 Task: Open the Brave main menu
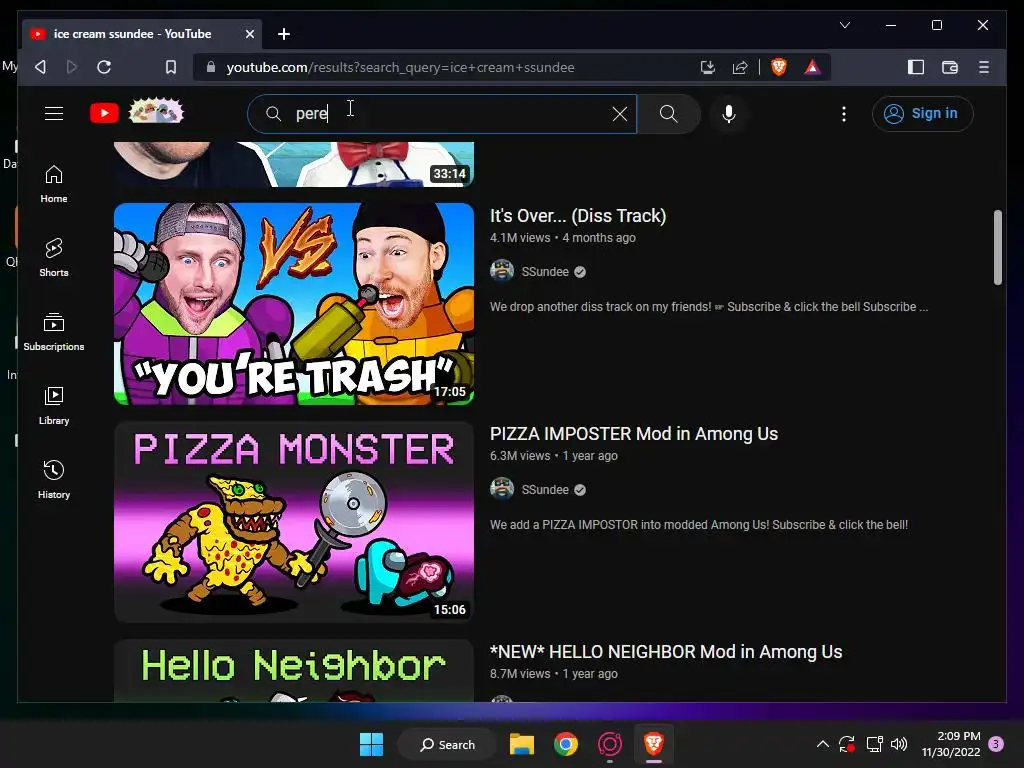coord(984,67)
